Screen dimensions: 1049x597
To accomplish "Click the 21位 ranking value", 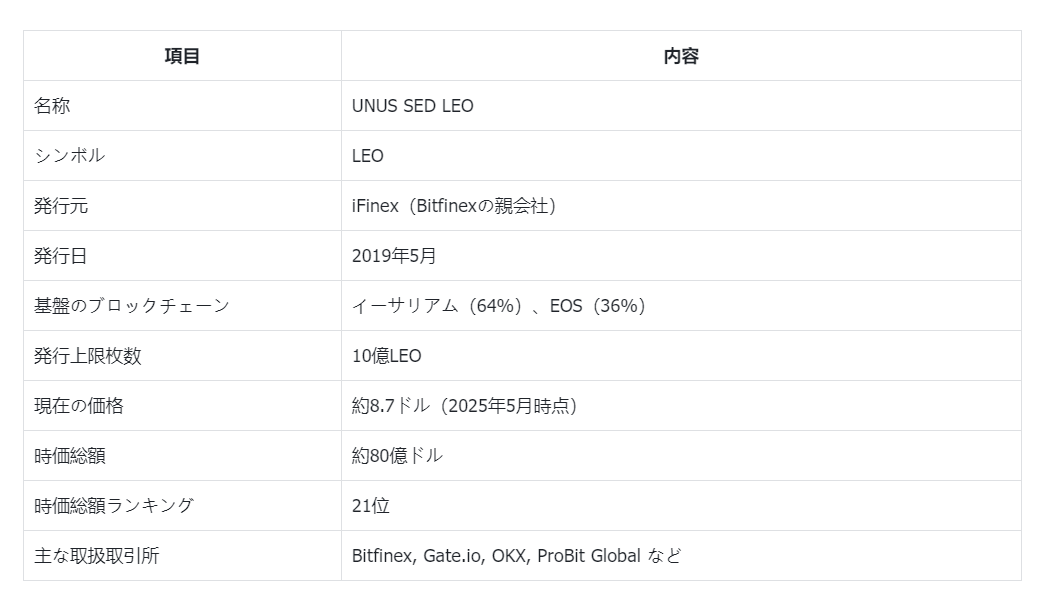I will 370,506.
